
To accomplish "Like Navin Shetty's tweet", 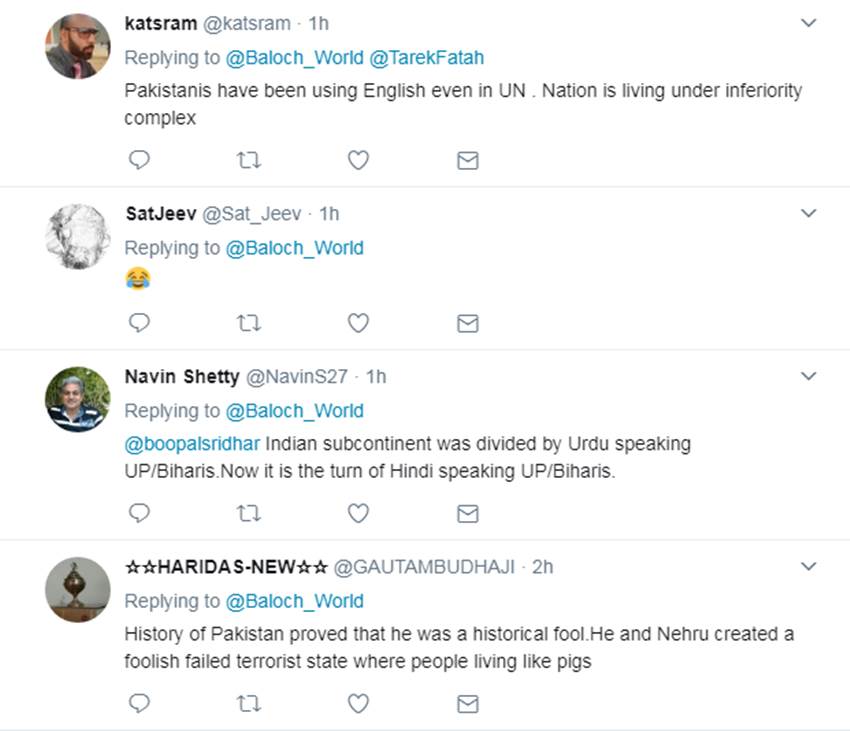I will tap(358, 513).
